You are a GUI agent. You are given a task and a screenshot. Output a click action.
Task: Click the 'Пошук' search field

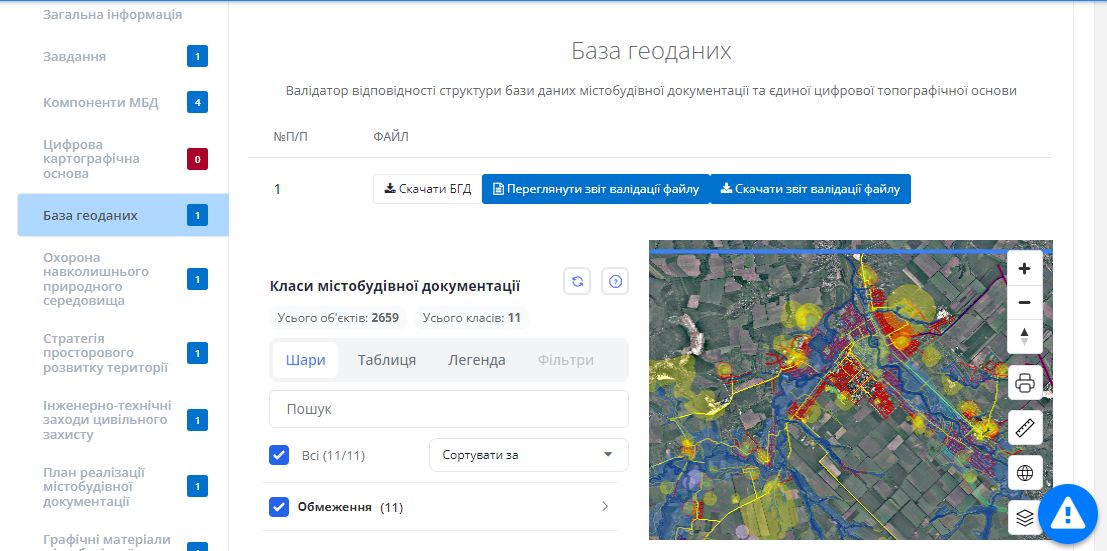[448, 409]
